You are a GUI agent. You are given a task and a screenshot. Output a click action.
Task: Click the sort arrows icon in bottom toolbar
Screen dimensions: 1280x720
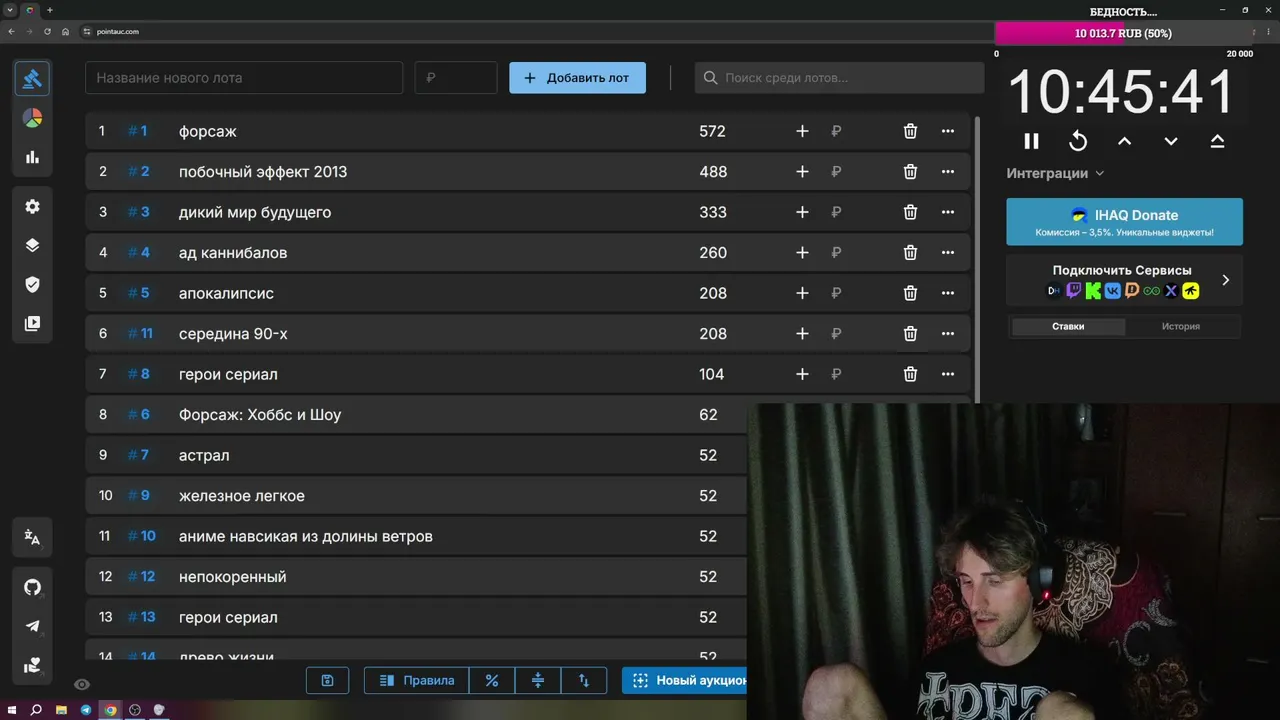(584, 680)
